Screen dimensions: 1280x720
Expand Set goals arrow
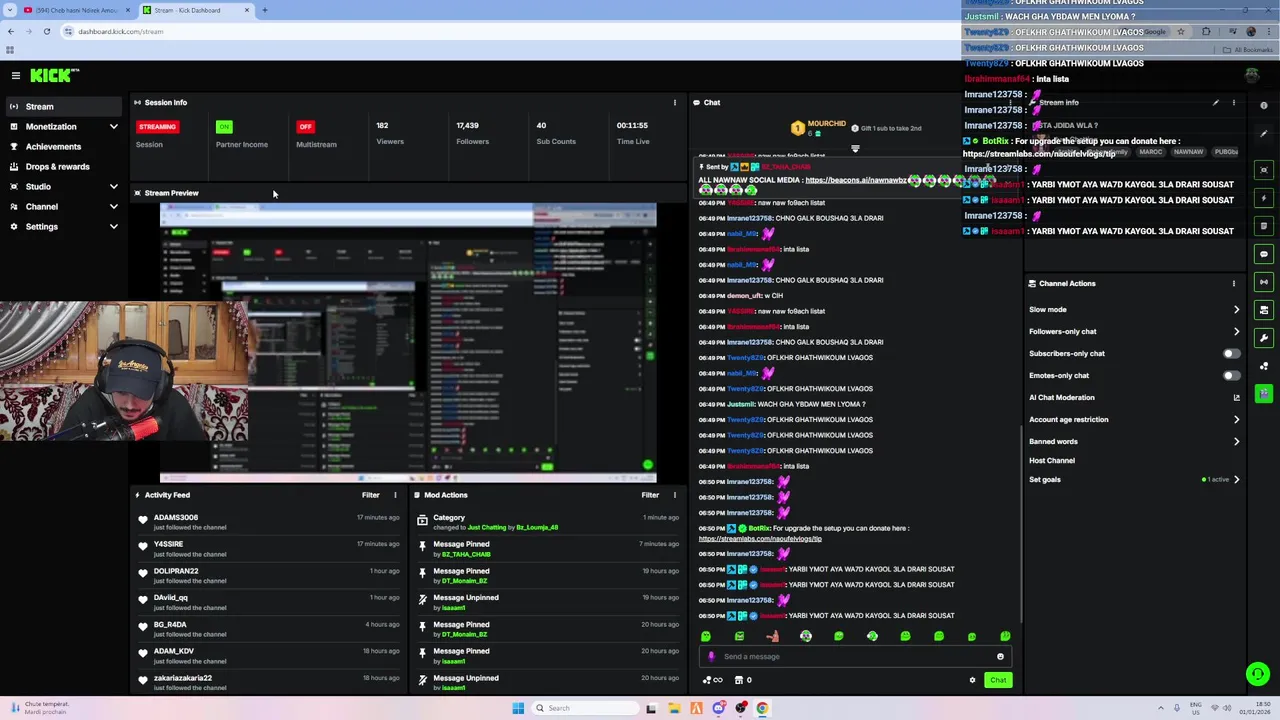tap(1236, 480)
